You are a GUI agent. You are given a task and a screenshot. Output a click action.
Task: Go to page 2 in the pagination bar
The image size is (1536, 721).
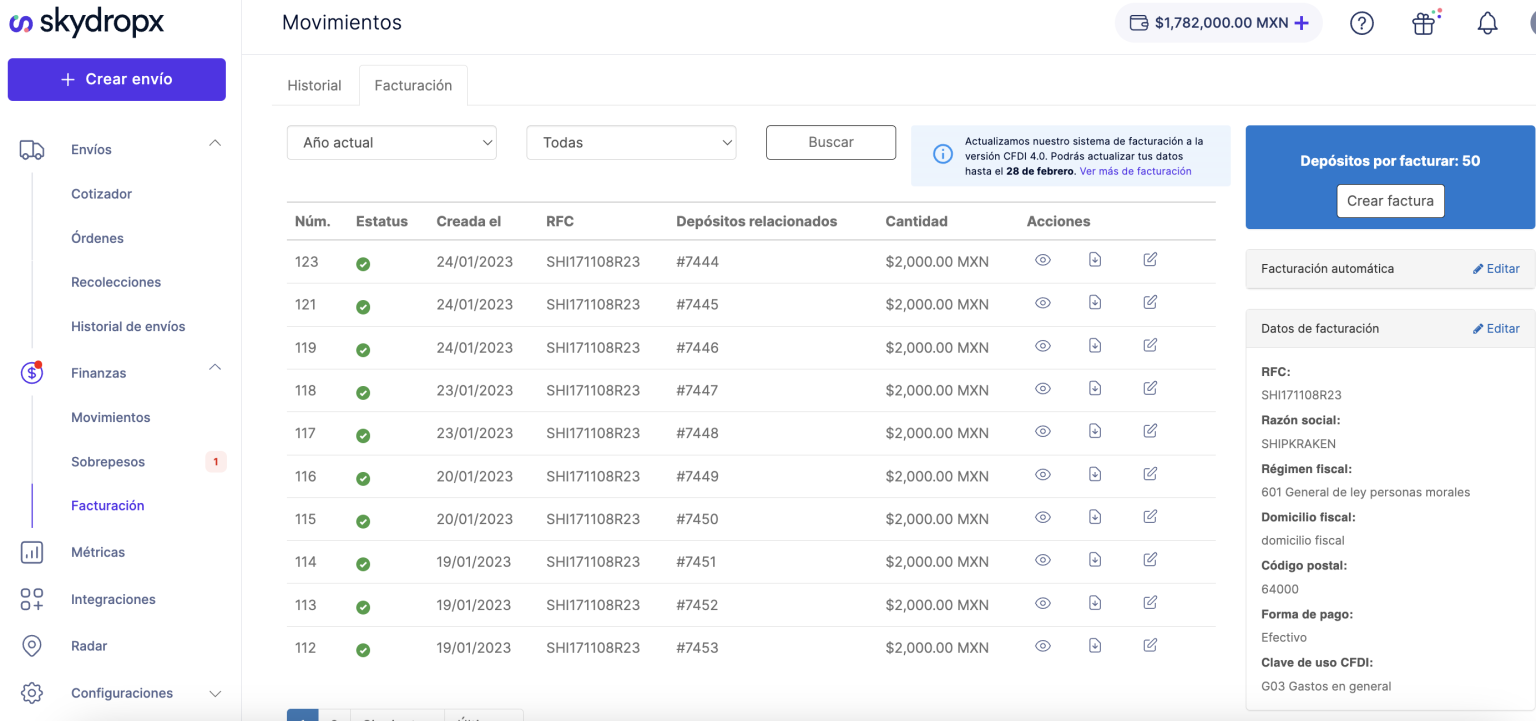tap(334, 716)
